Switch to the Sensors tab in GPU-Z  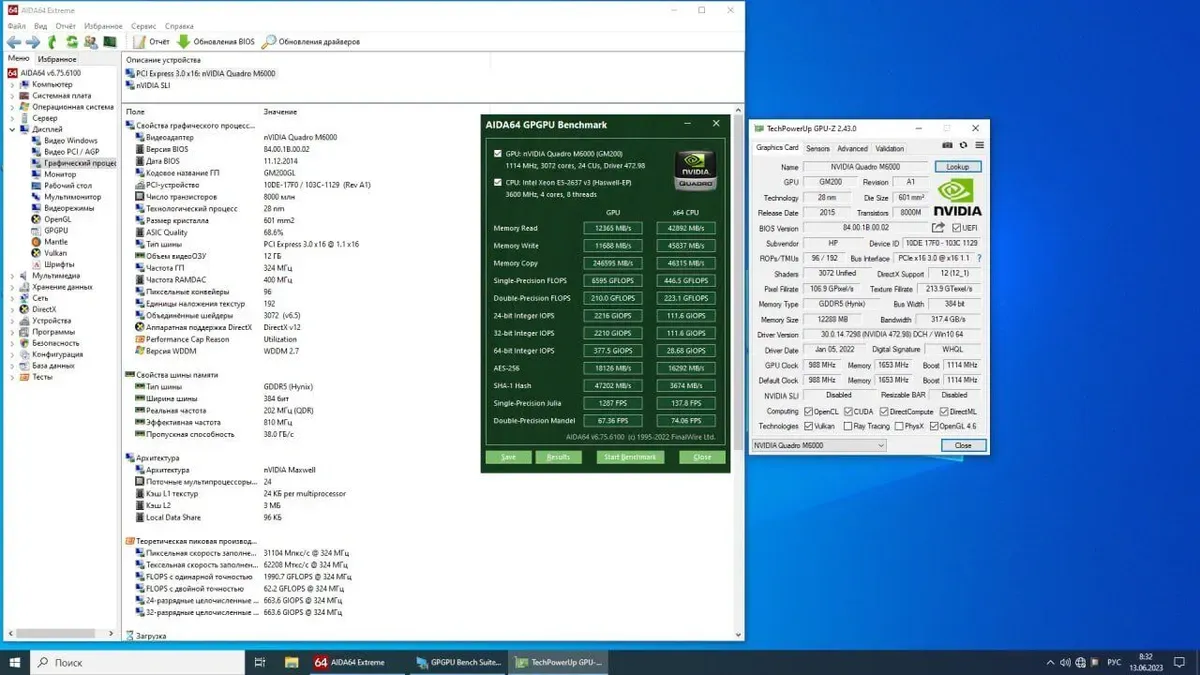coord(817,148)
